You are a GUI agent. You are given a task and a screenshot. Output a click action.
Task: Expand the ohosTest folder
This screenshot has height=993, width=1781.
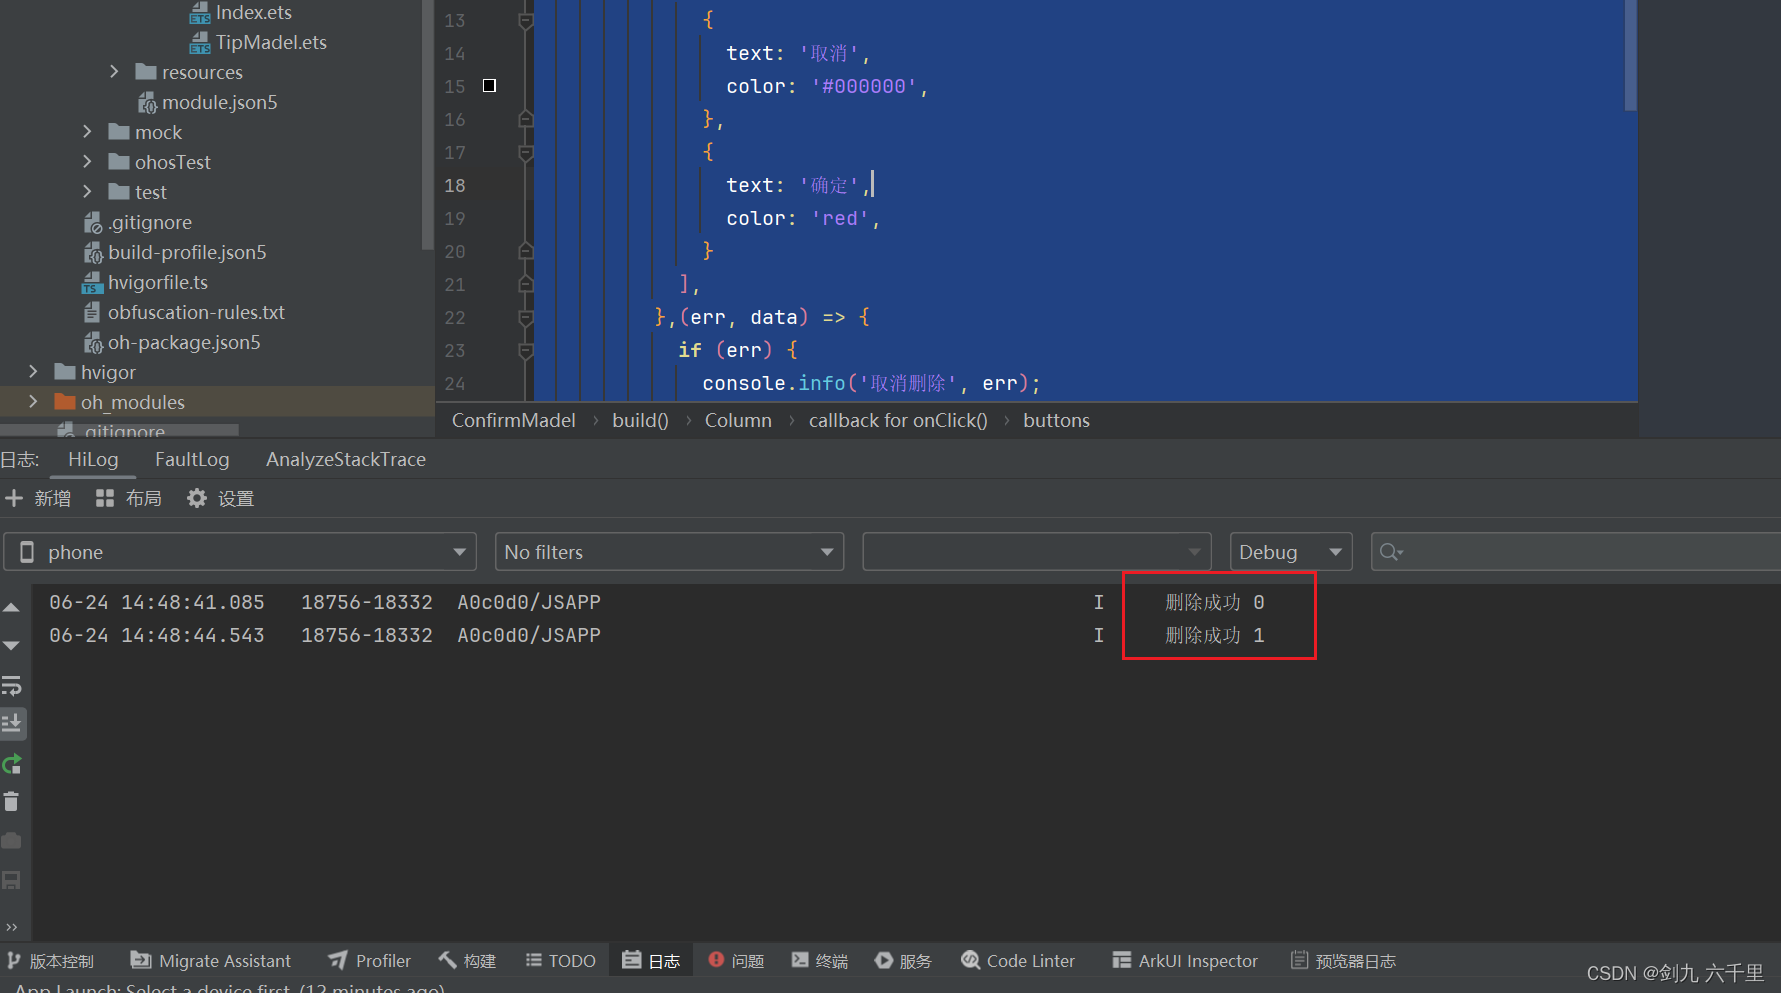(x=87, y=162)
